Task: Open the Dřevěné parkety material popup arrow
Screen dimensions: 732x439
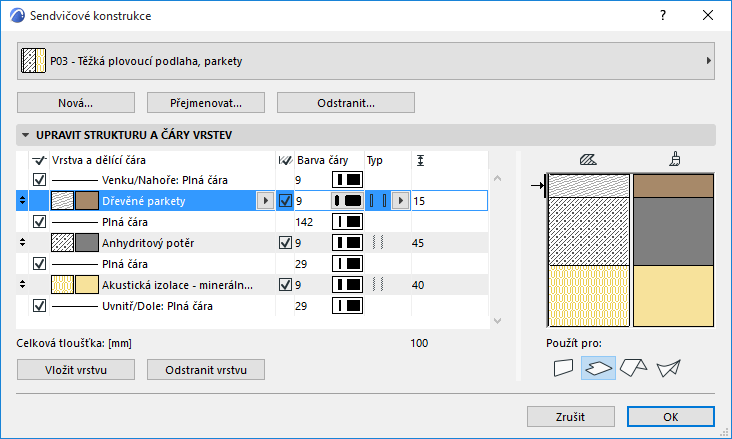Action: 264,201
